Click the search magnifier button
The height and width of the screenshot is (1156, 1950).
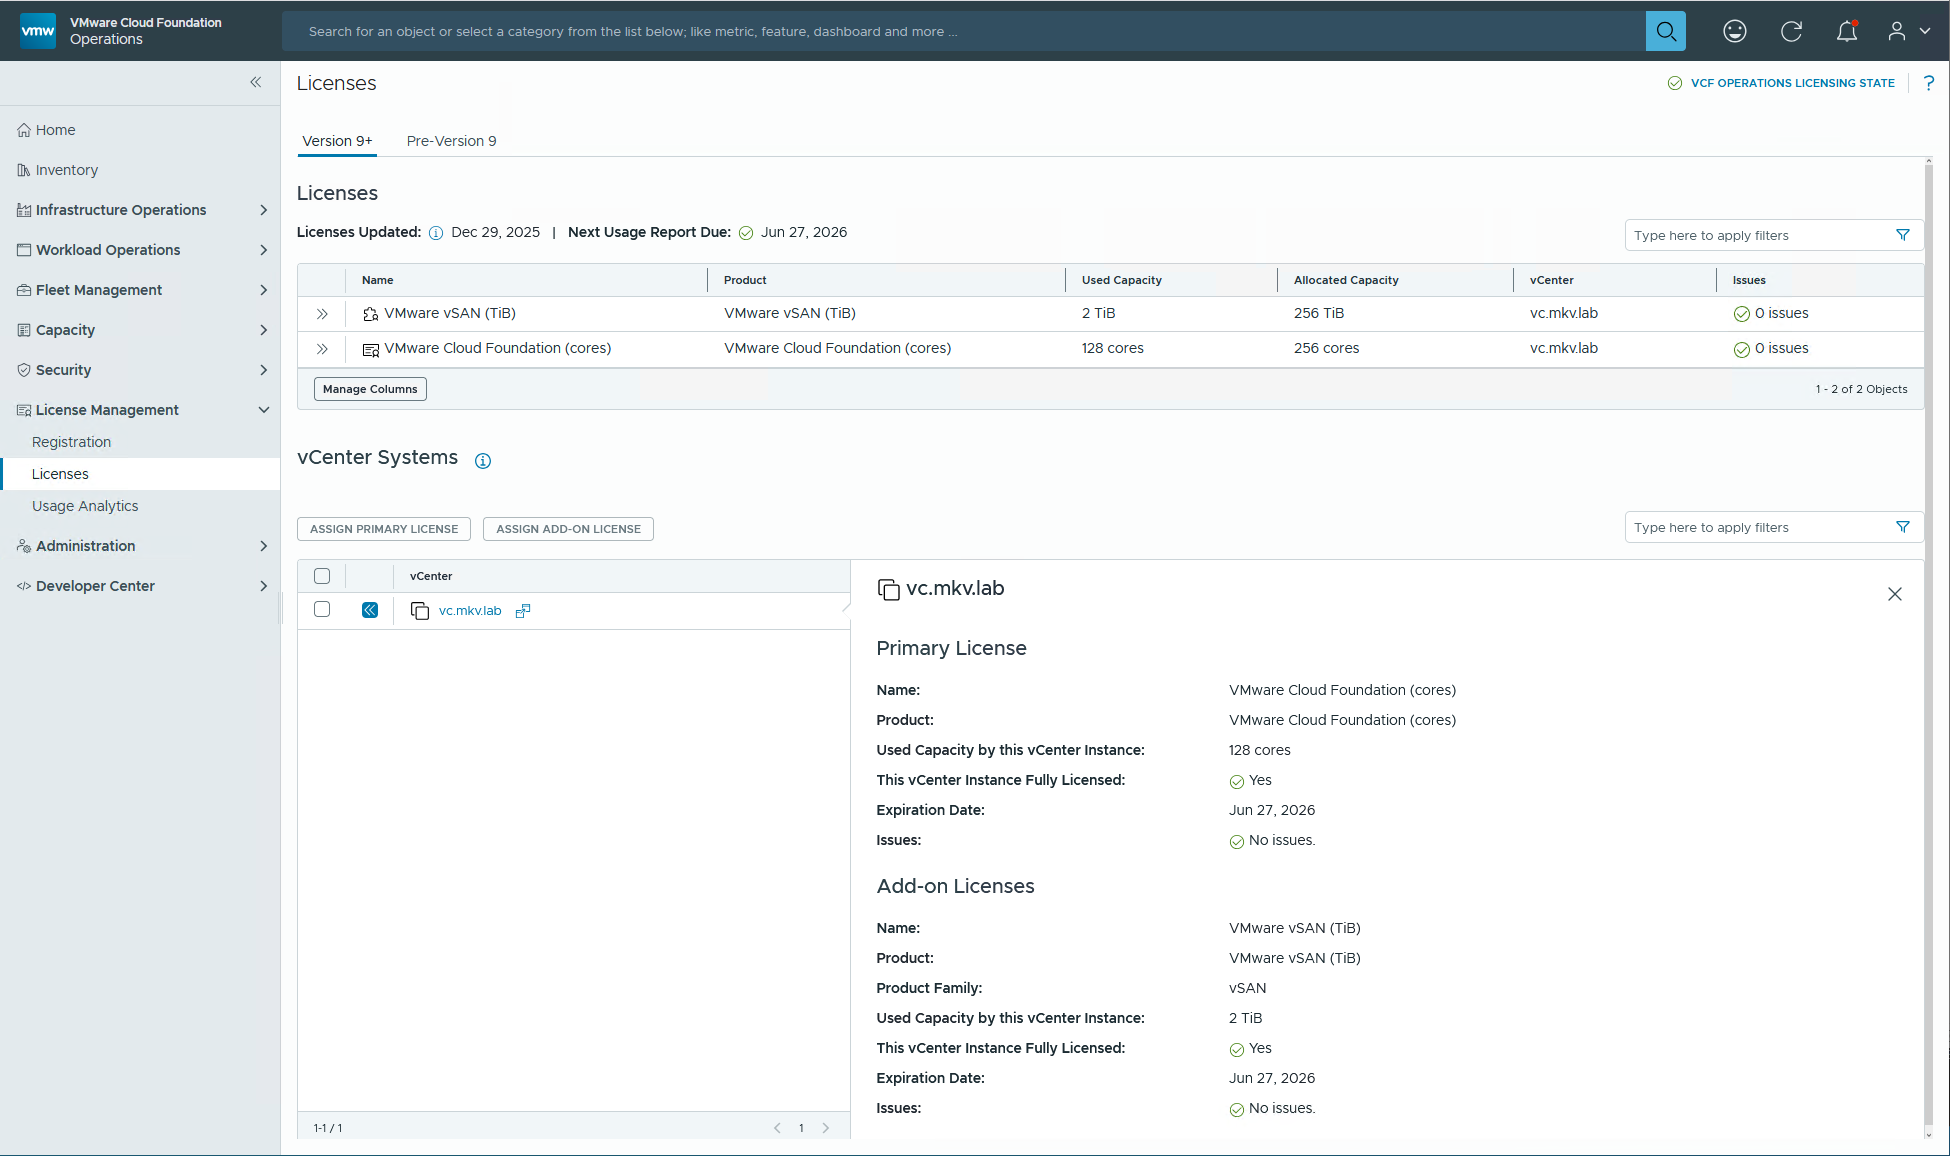1665,31
